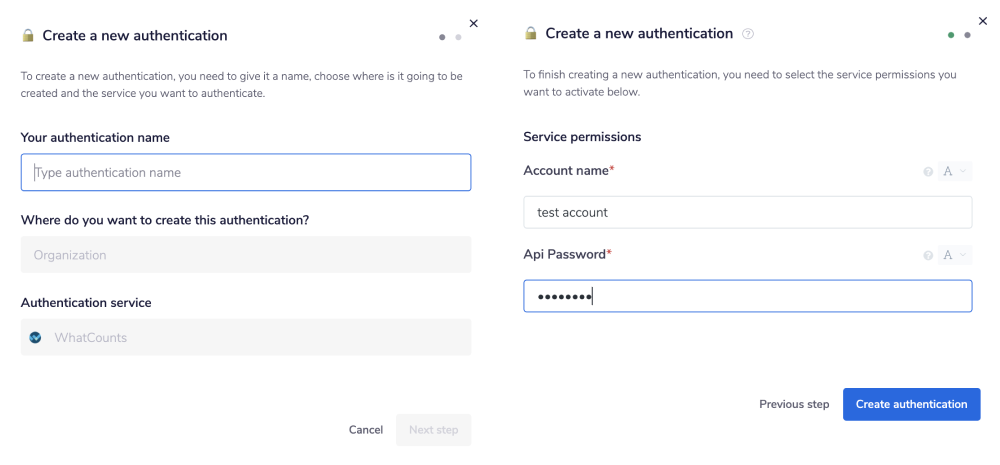Open the Account name type dropdown
Screen dimensions: 1000x465
tap(955, 172)
